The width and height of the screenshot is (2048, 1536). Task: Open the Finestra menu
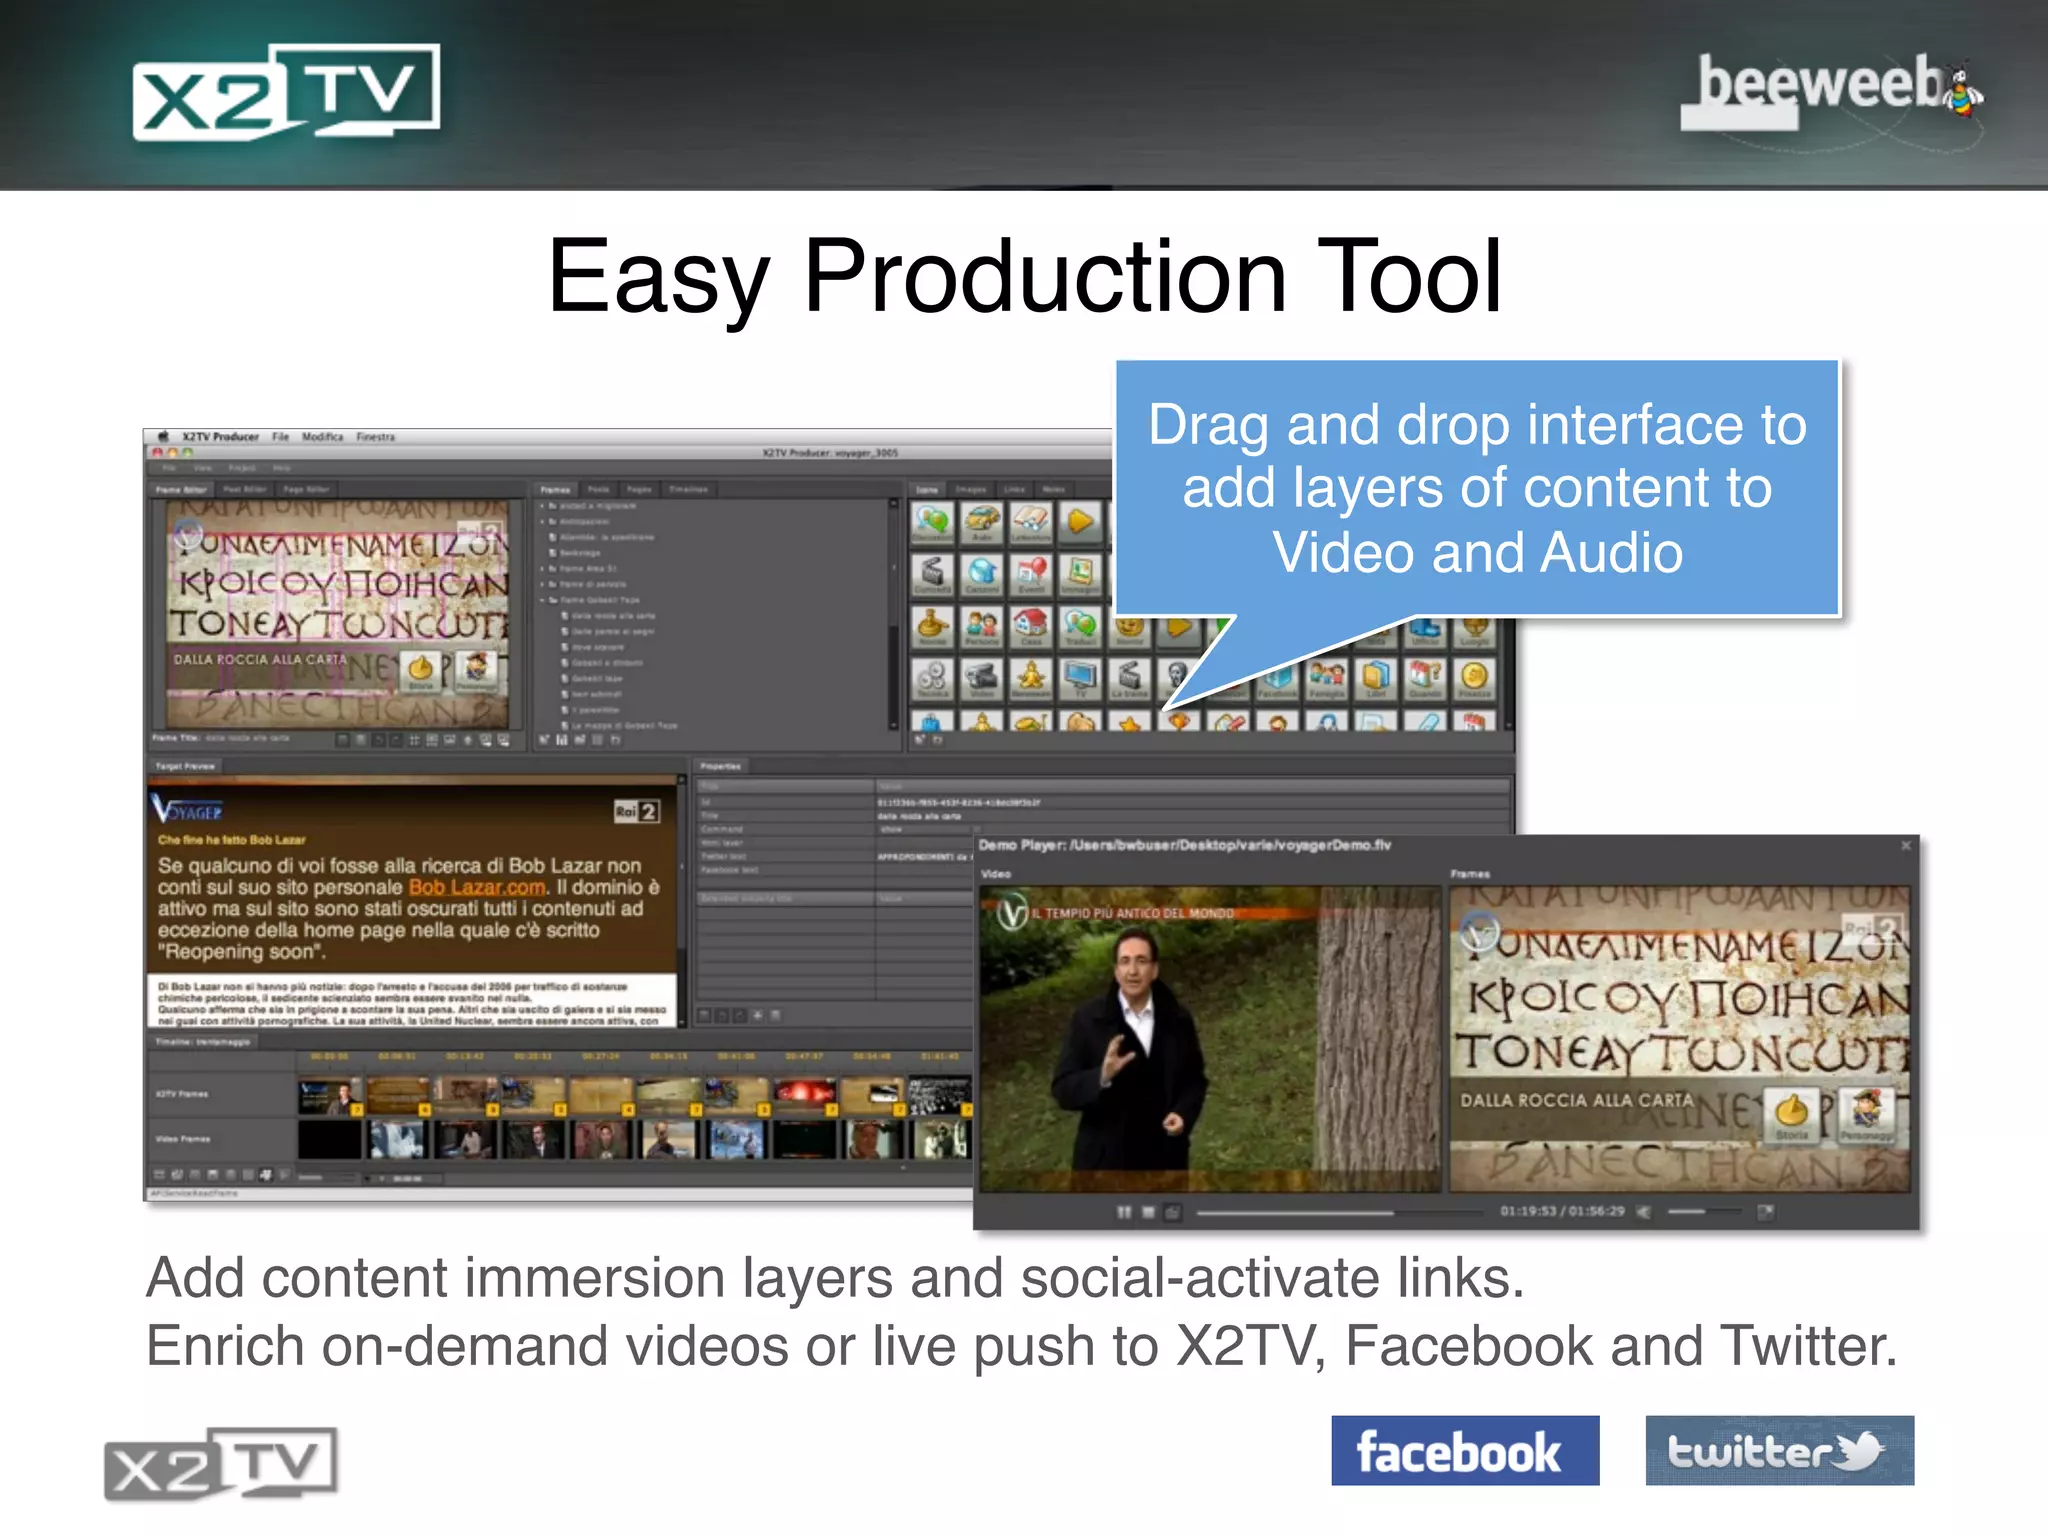click(x=375, y=437)
